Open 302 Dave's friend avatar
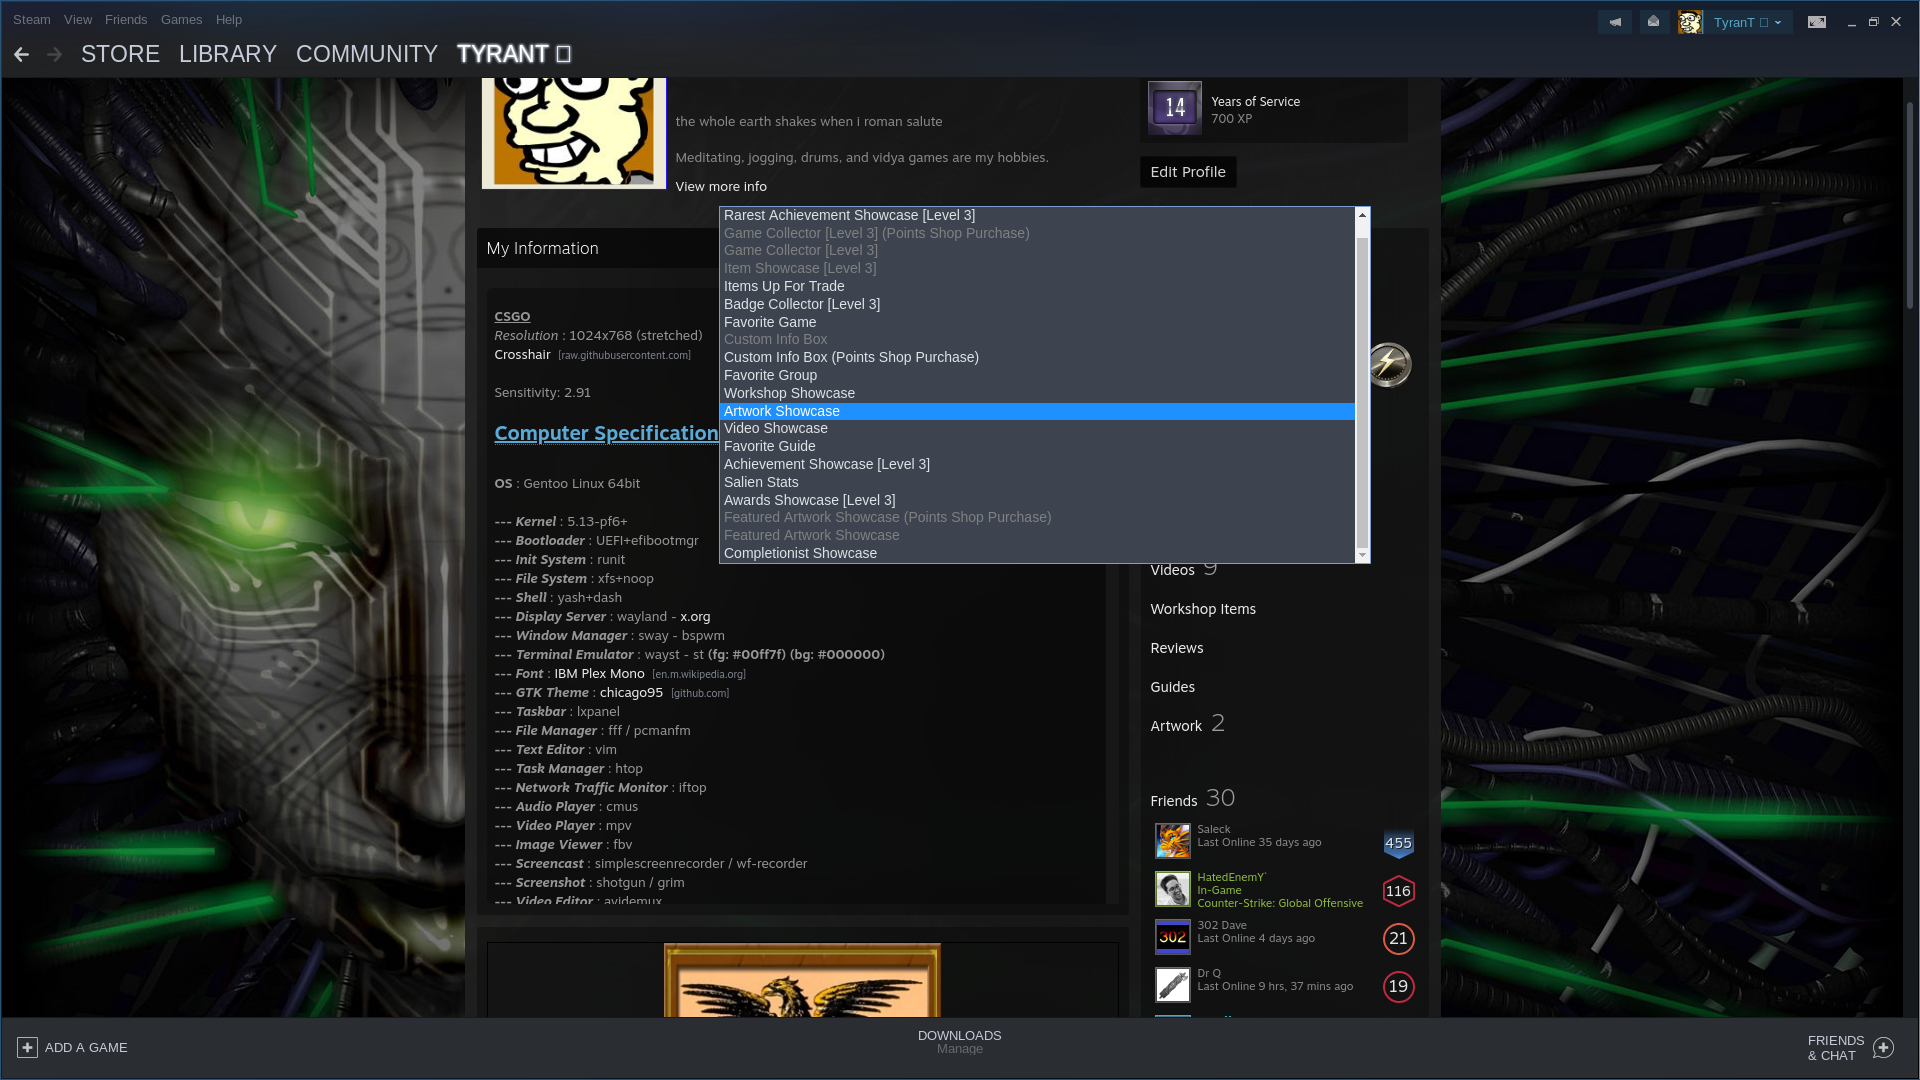 [x=1173, y=937]
